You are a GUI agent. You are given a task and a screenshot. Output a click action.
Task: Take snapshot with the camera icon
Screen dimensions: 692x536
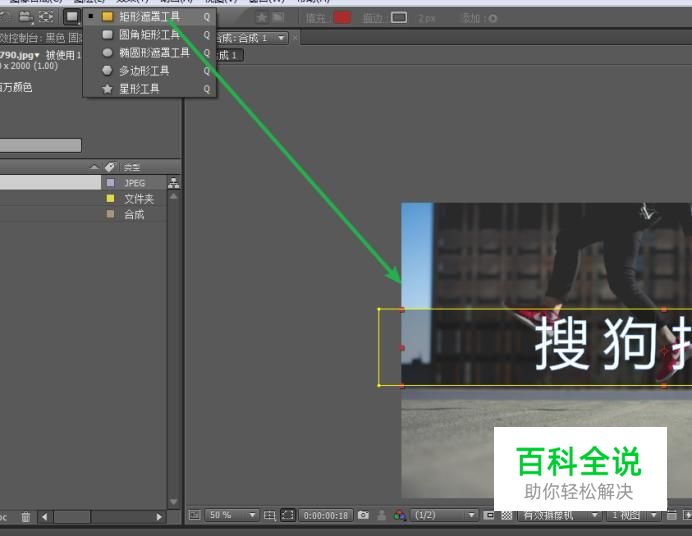point(363,515)
